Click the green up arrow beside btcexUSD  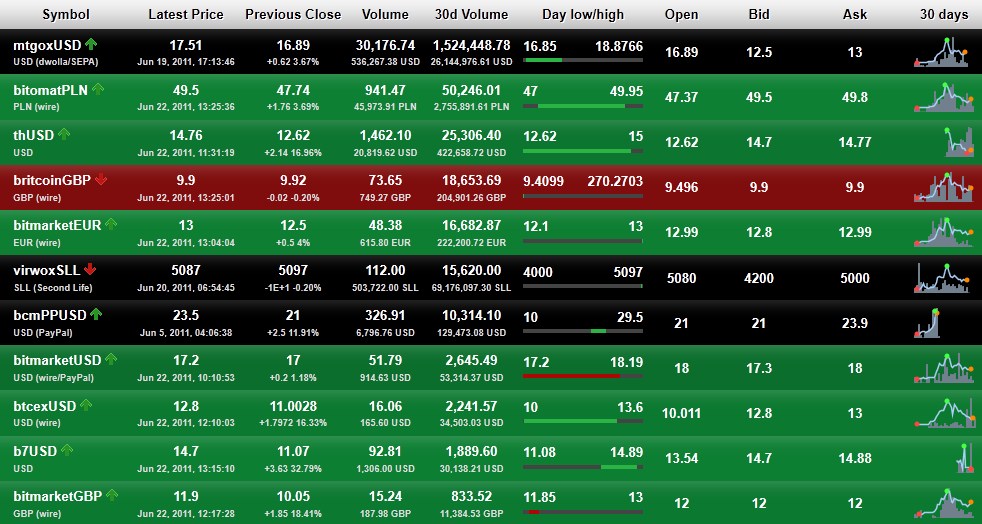click(86, 405)
